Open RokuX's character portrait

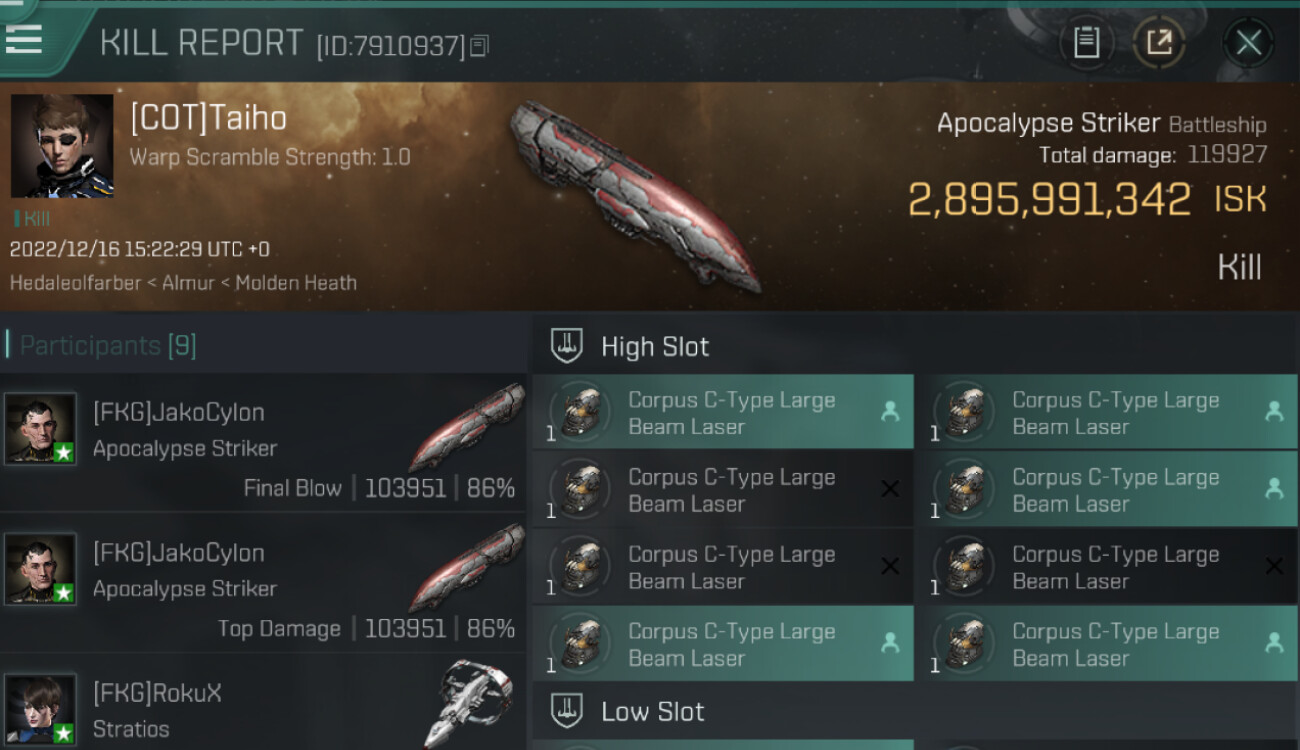[40, 710]
